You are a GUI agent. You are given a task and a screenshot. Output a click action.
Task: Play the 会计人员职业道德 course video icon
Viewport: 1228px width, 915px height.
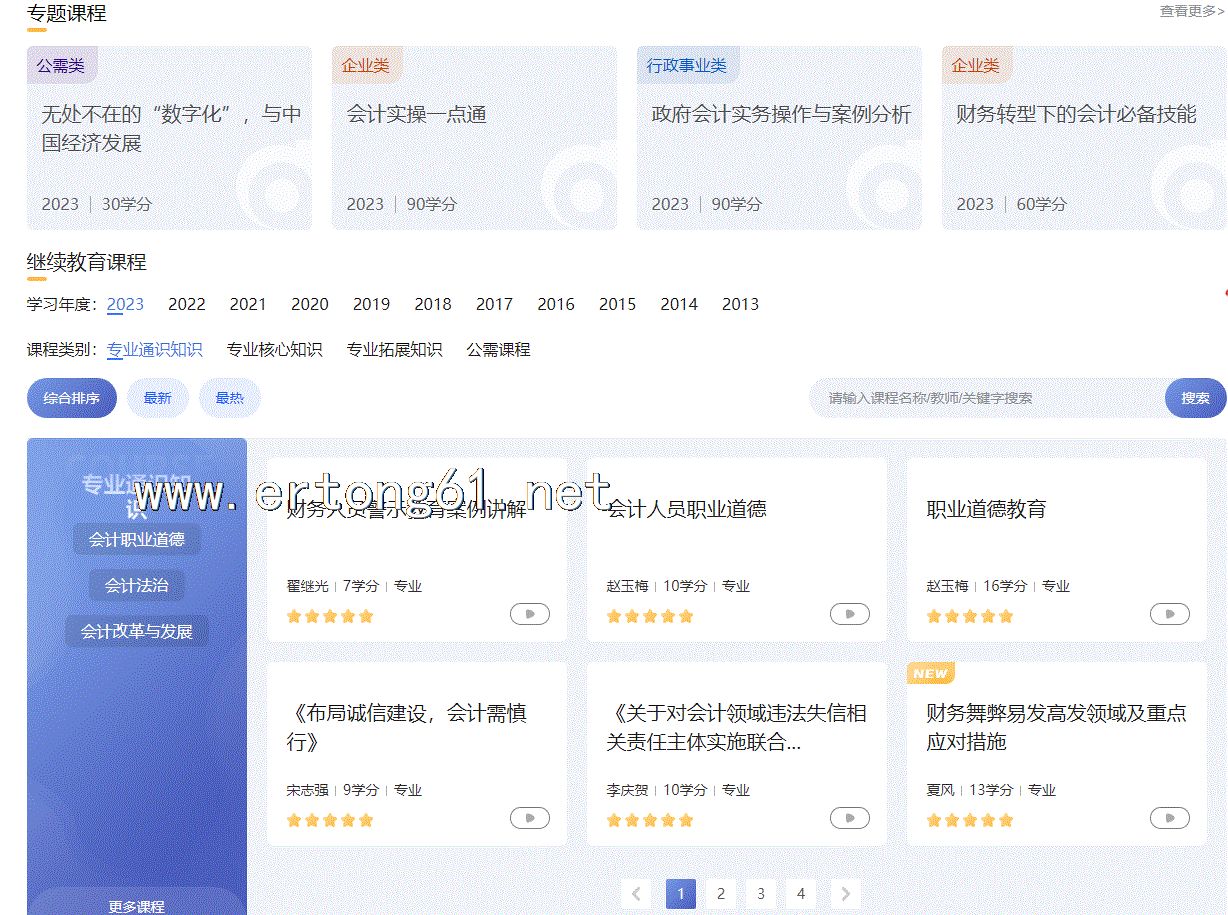[x=849, y=614]
